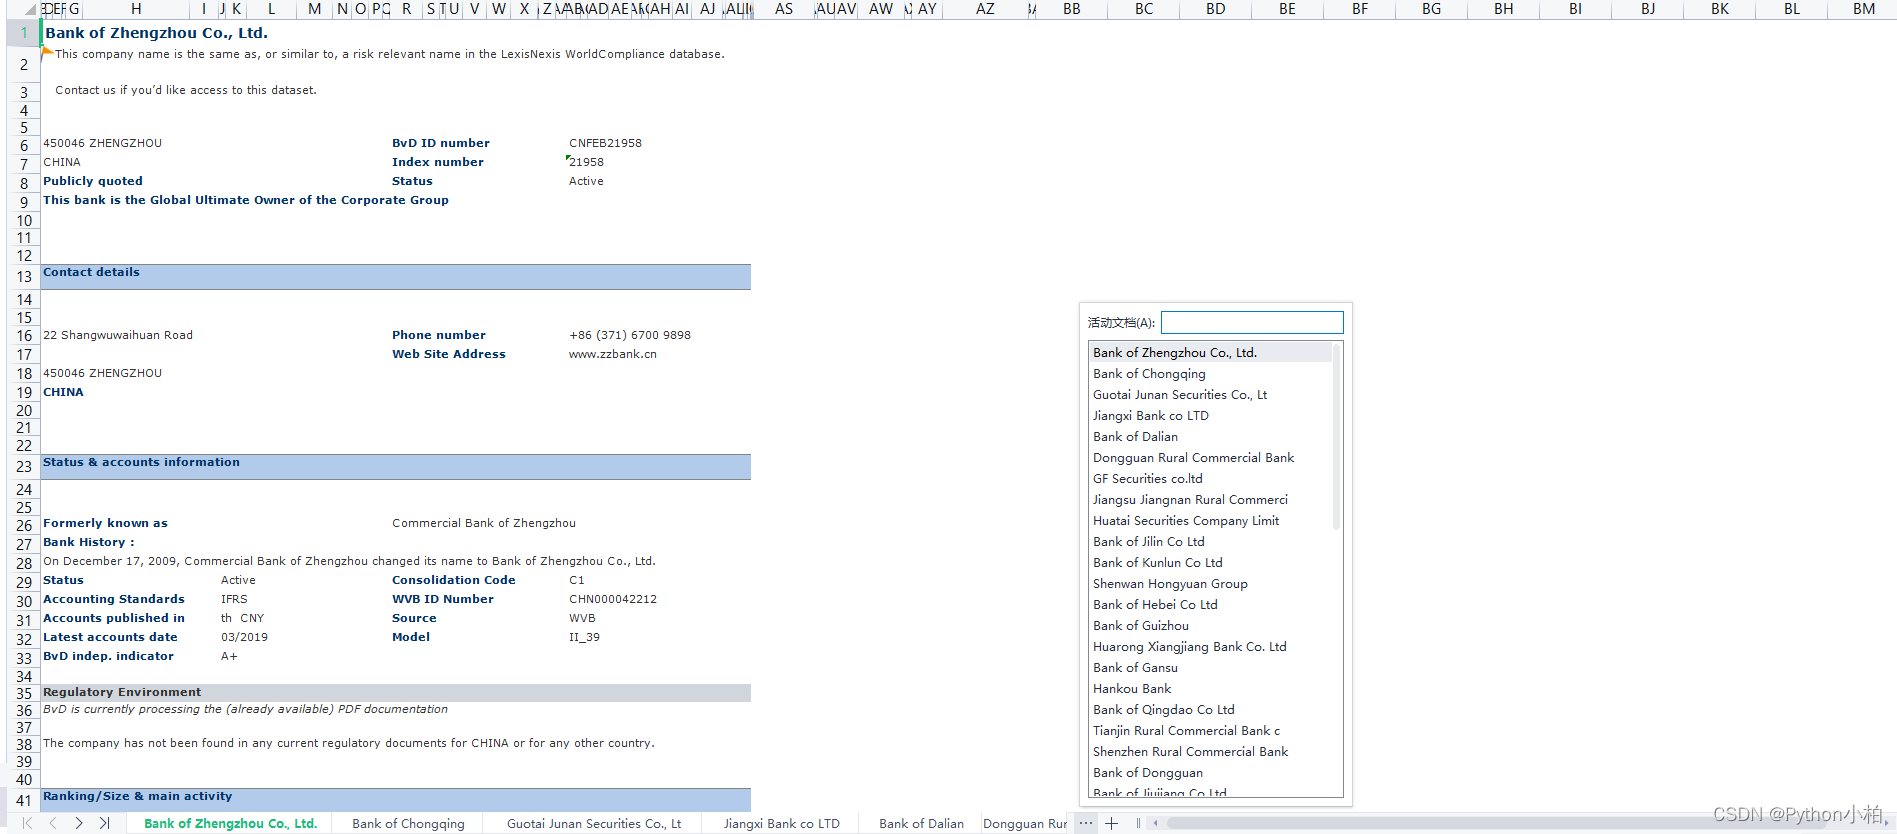This screenshot has width=1897, height=834.
Task: Choose Huatai Securities Company Limit entry
Action: pos(1210,520)
